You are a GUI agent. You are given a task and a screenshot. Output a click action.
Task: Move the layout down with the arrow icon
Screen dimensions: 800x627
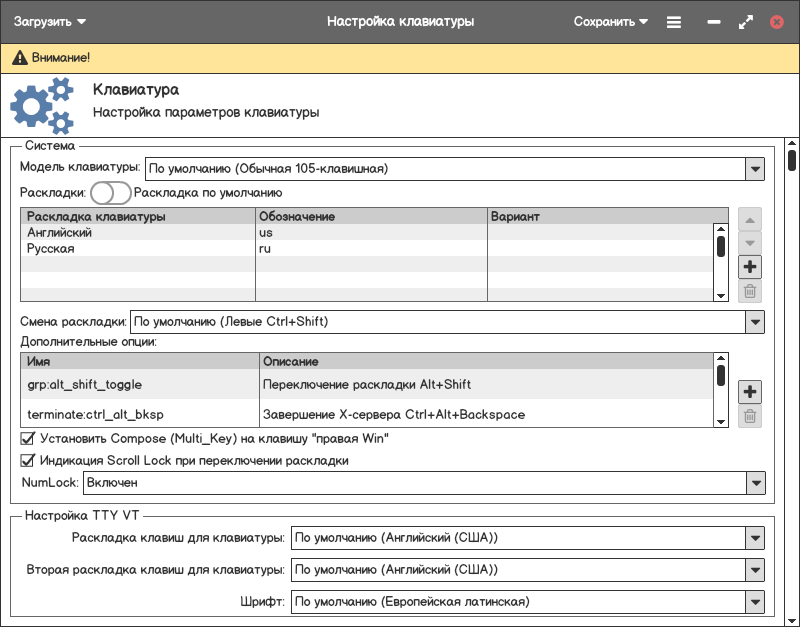pyautogui.click(x=750, y=243)
